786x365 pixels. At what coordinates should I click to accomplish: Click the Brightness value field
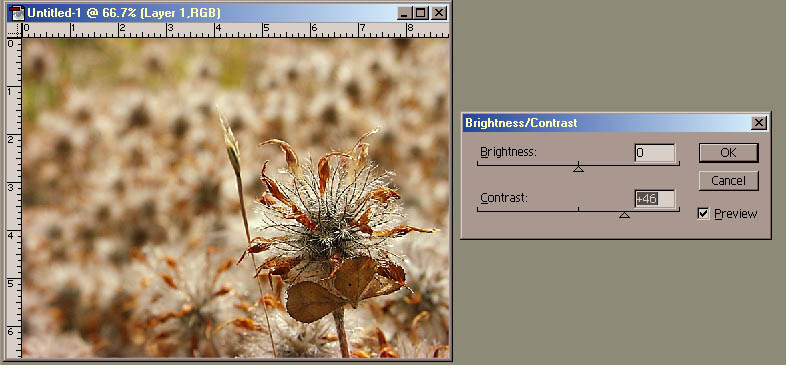(655, 153)
